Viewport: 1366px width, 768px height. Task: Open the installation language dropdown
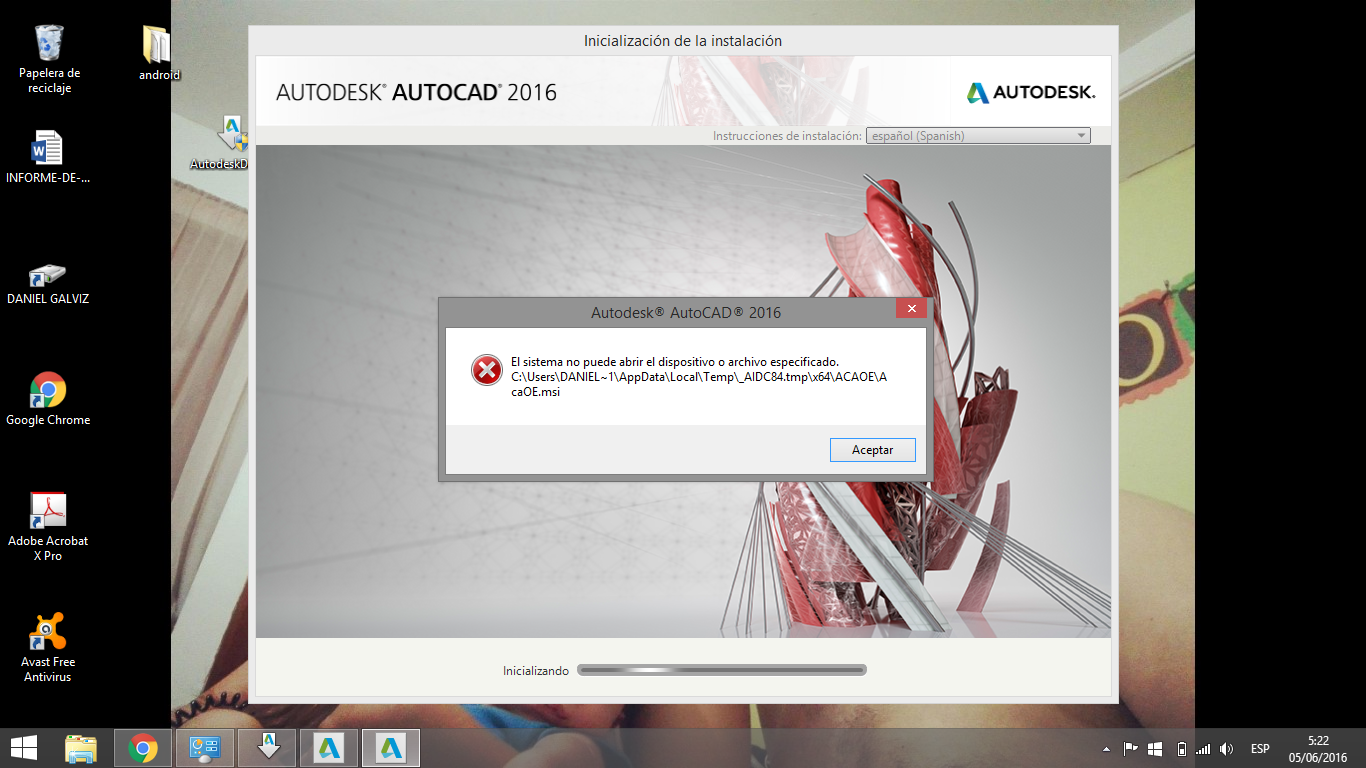978,136
